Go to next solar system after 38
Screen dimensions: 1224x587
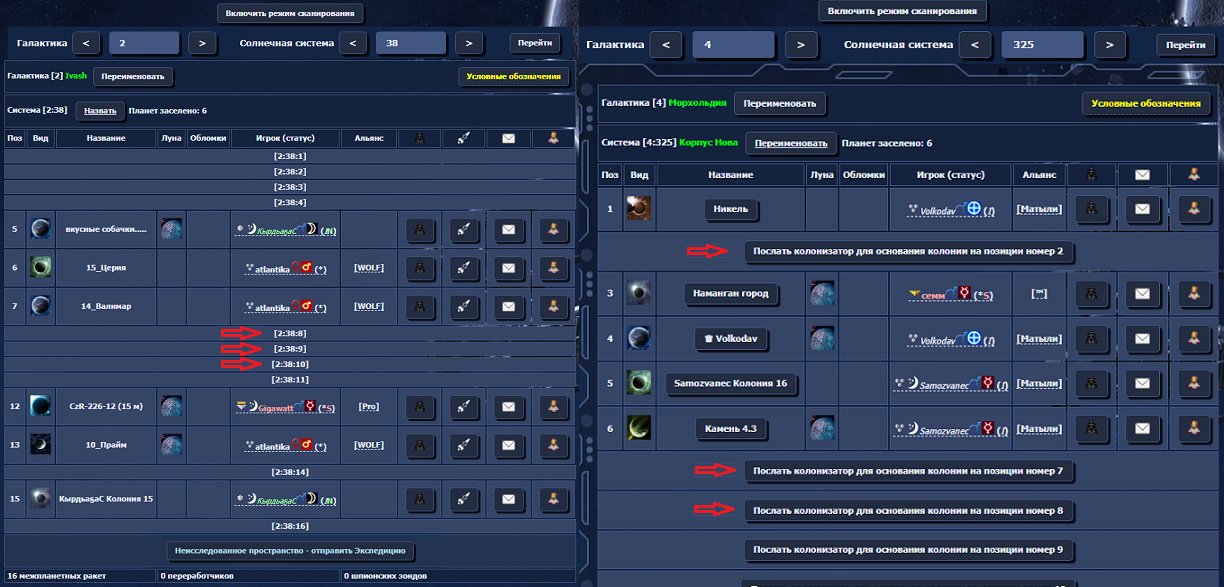point(469,43)
